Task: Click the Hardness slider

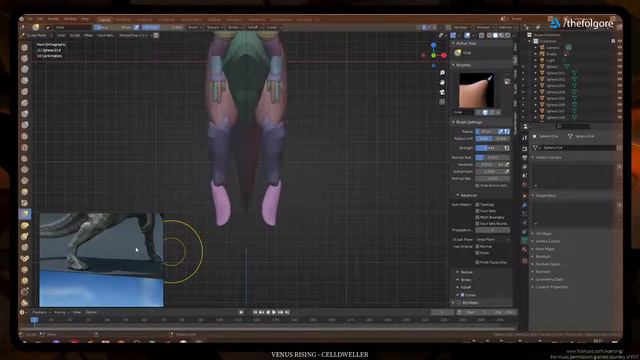Action: click(486, 164)
